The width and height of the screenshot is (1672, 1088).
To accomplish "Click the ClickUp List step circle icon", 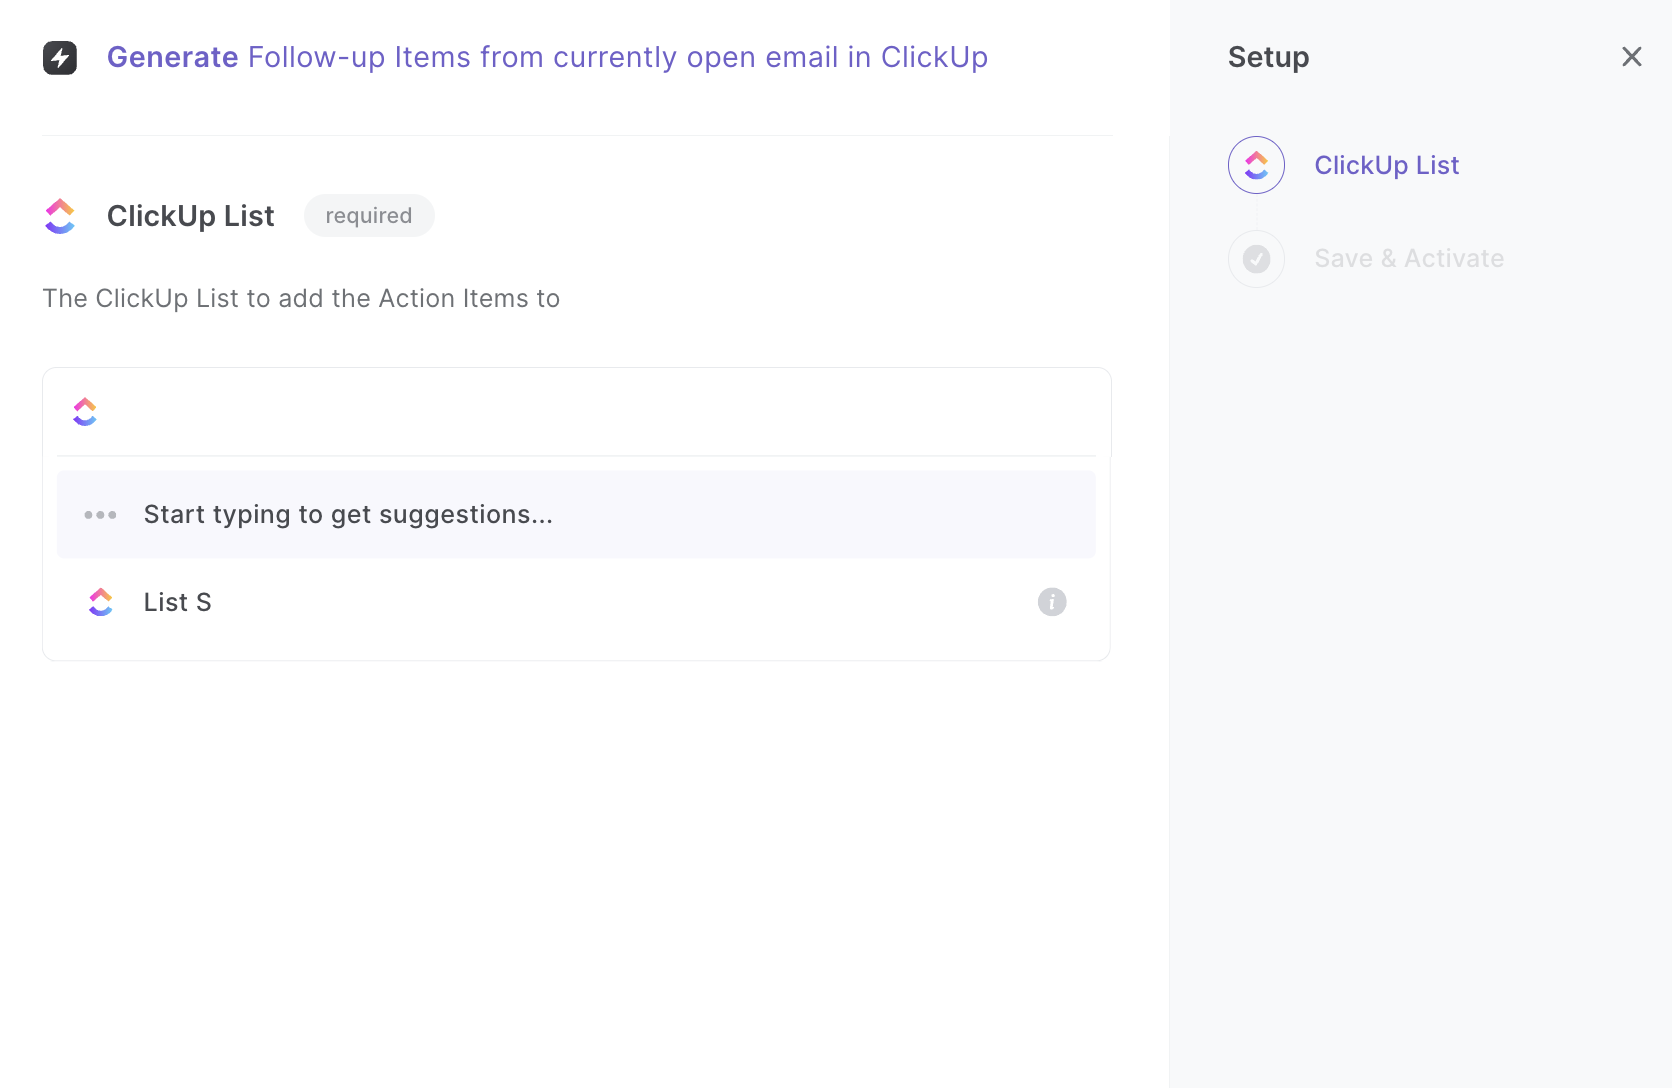I will point(1257,165).
